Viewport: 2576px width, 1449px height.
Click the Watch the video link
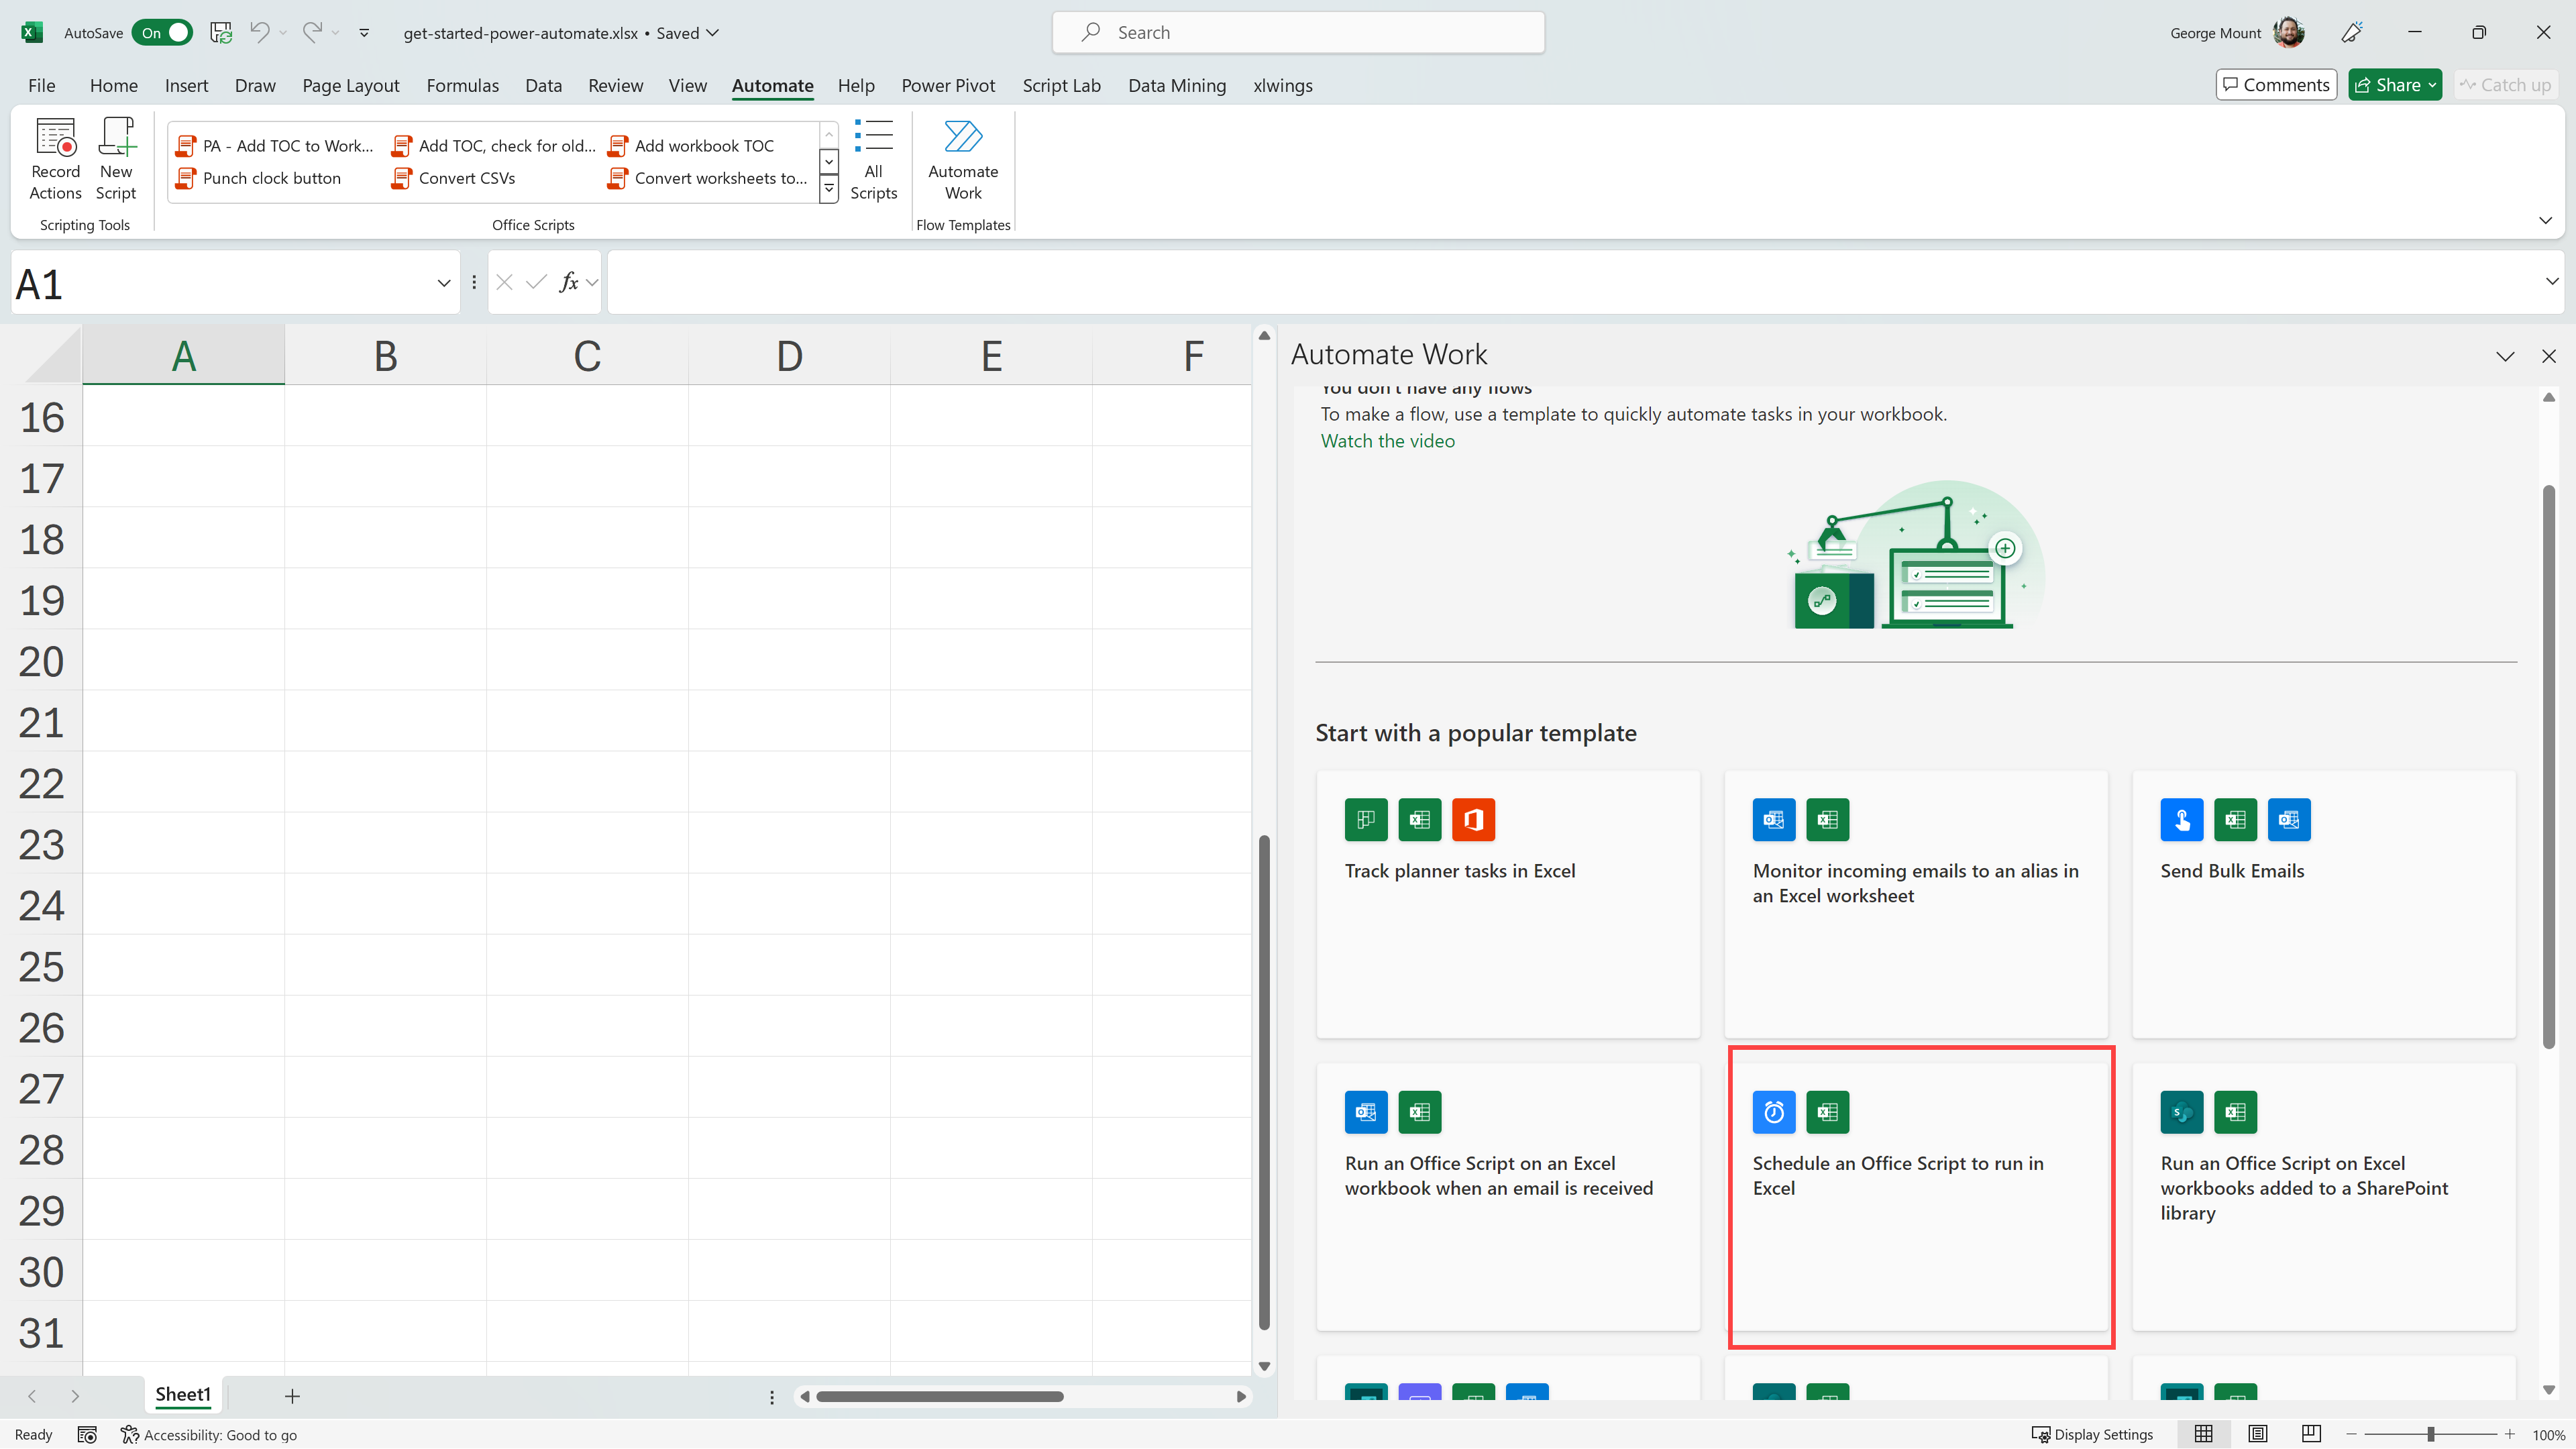click(x=1387, y=441)
